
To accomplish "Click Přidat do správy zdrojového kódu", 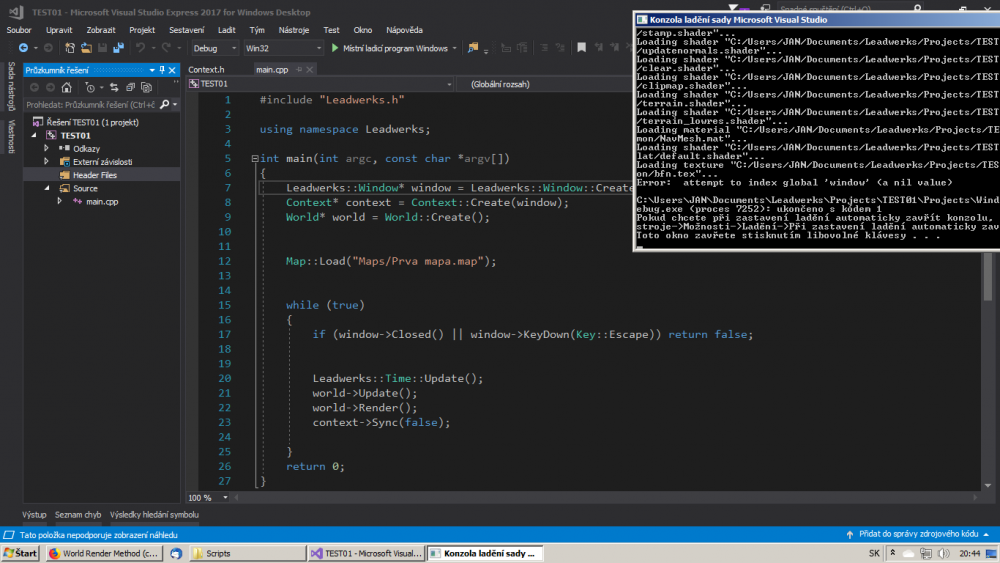I will click(x=917, y=535).
